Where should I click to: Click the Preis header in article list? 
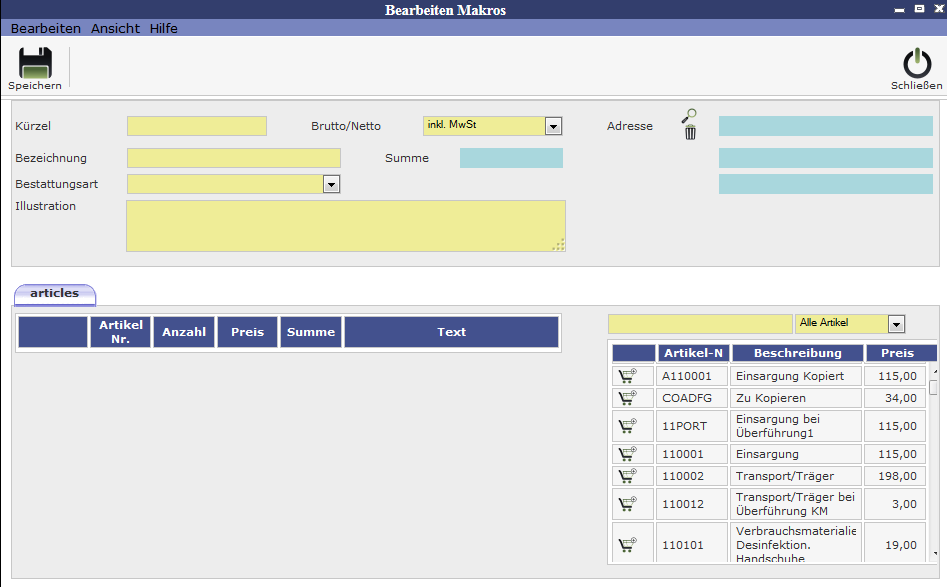click(897, 353)
